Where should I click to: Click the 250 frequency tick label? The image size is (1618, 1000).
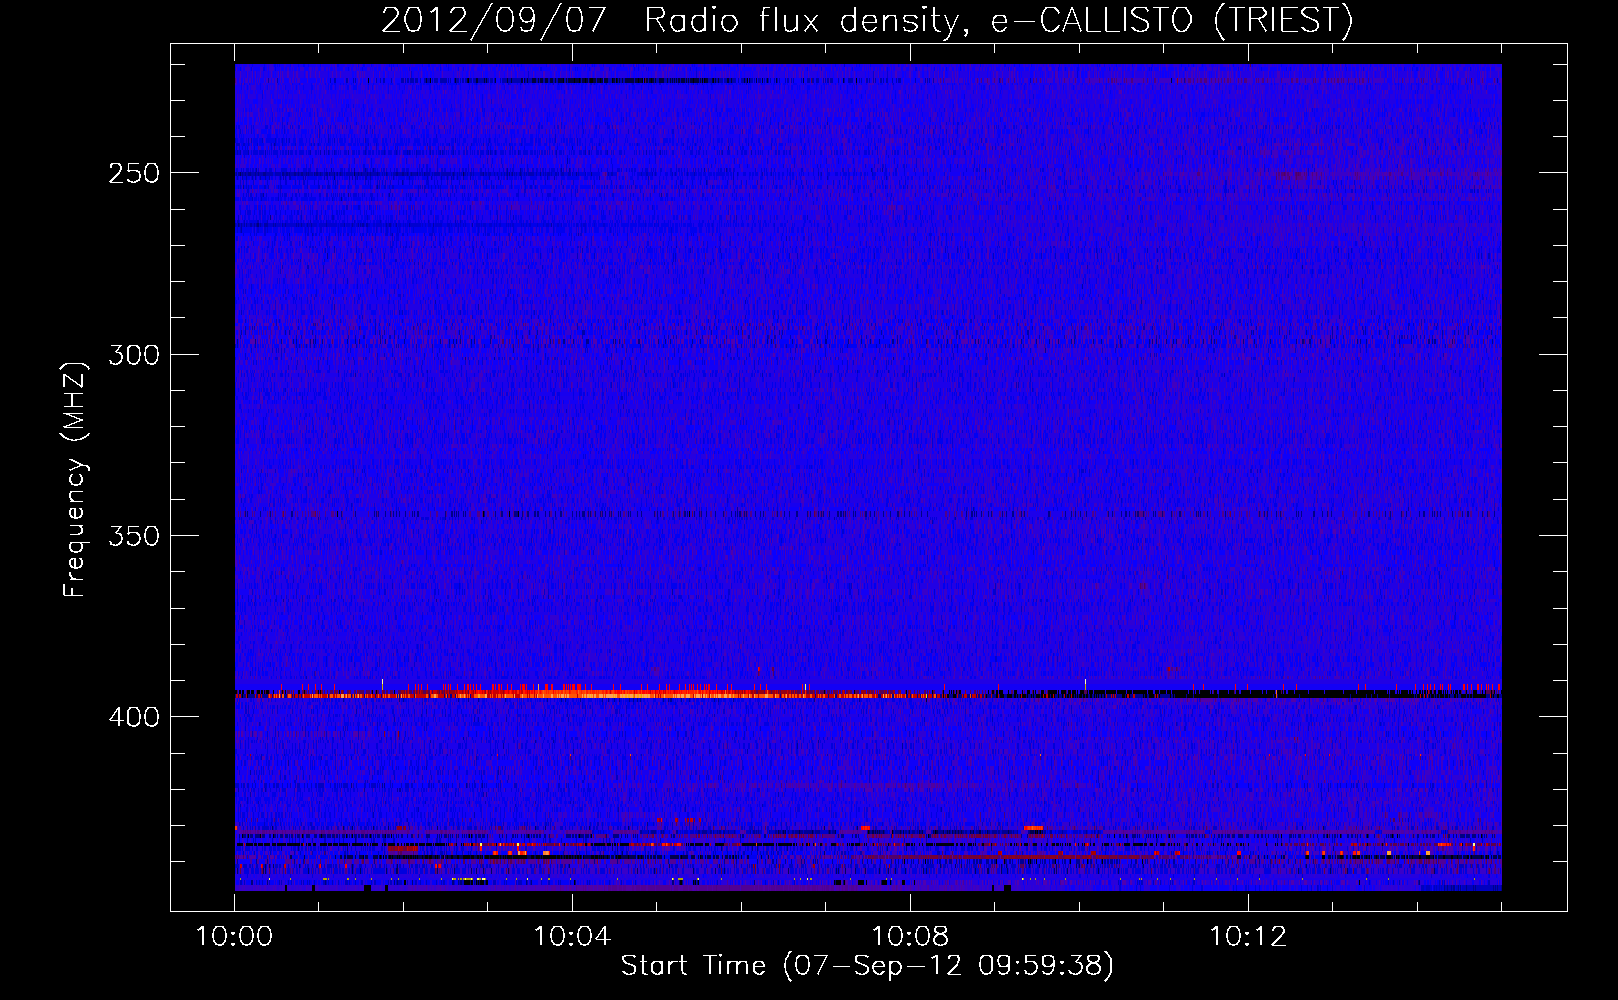[134, 173]
